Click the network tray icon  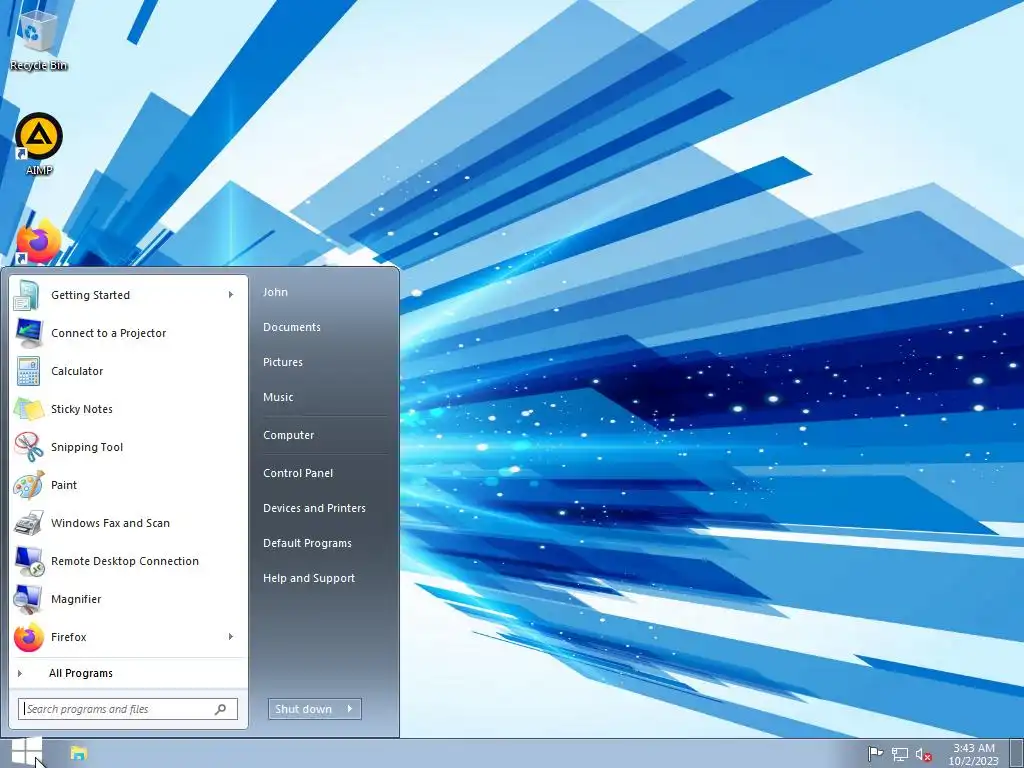[x=900, y=754]
